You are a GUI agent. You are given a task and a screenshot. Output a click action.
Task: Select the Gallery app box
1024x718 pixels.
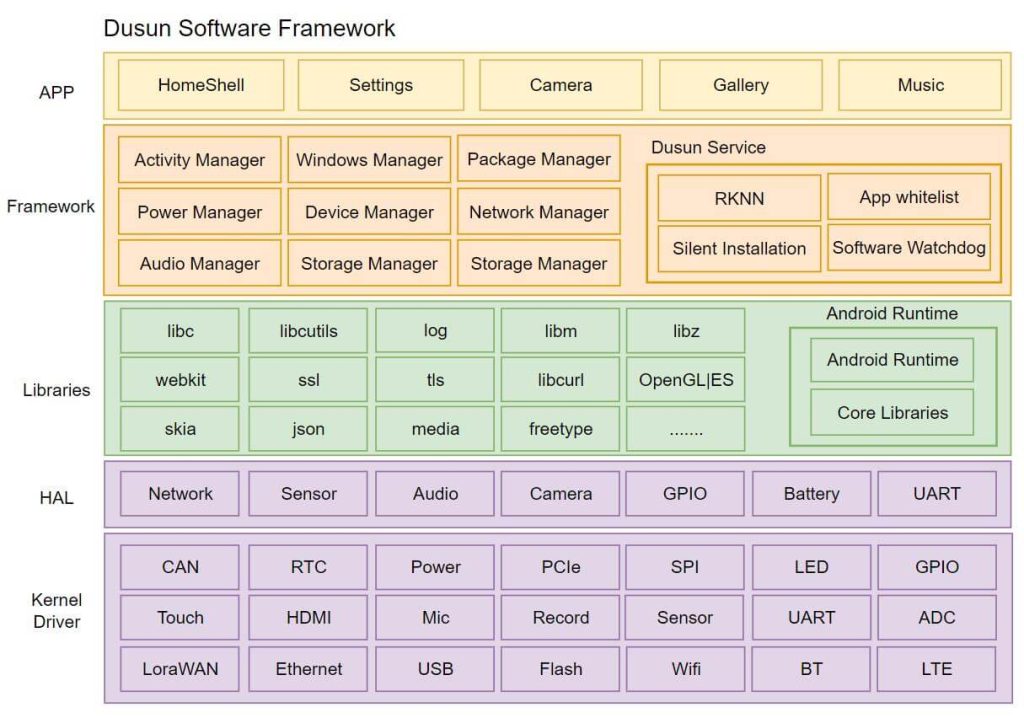coord(741,85)
